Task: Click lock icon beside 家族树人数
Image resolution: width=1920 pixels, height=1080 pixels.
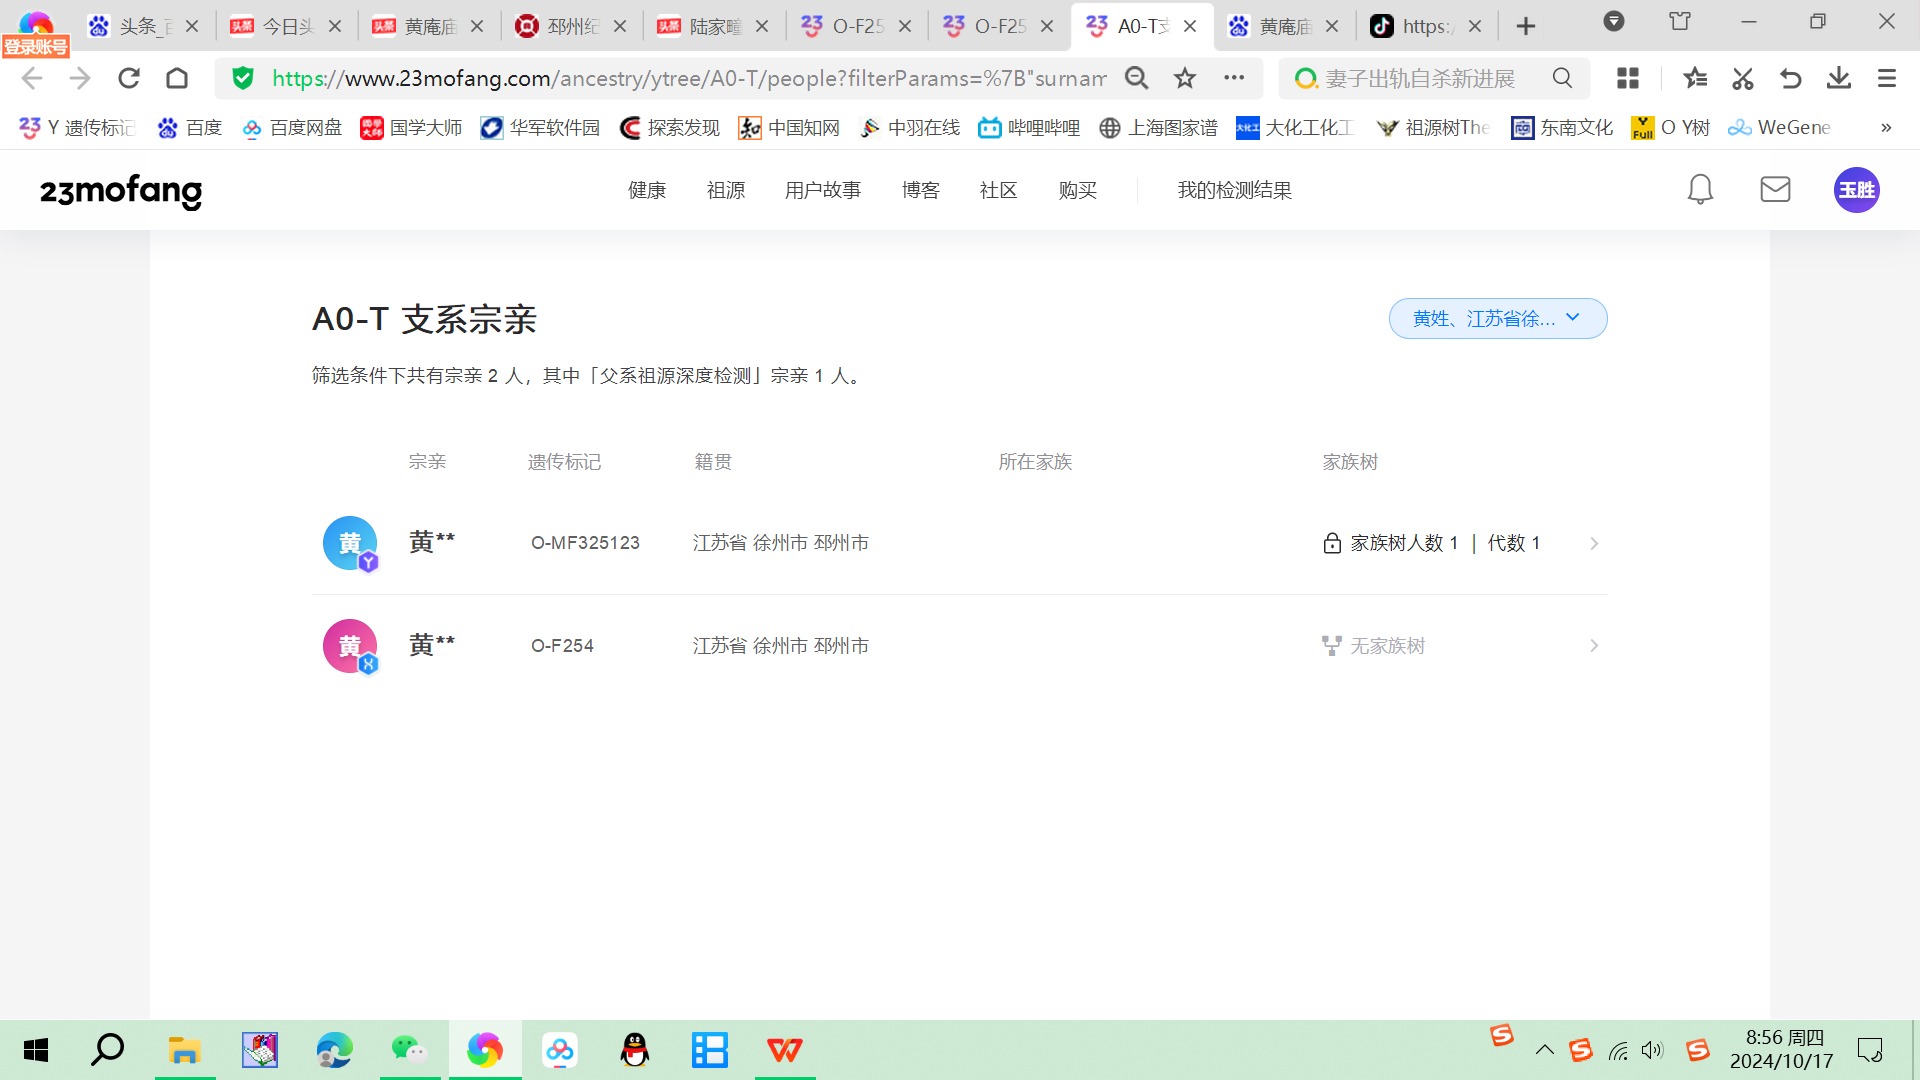Action: [1332, 543]
